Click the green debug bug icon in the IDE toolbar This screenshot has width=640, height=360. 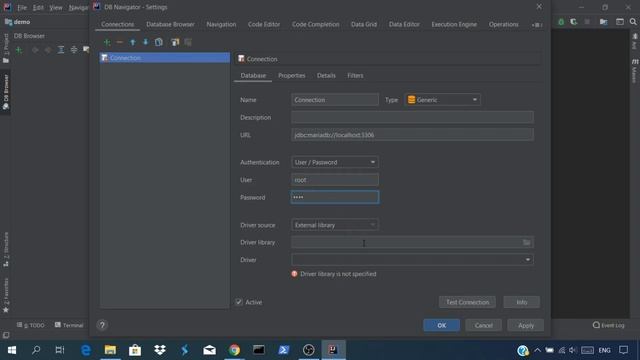point(561,22)
